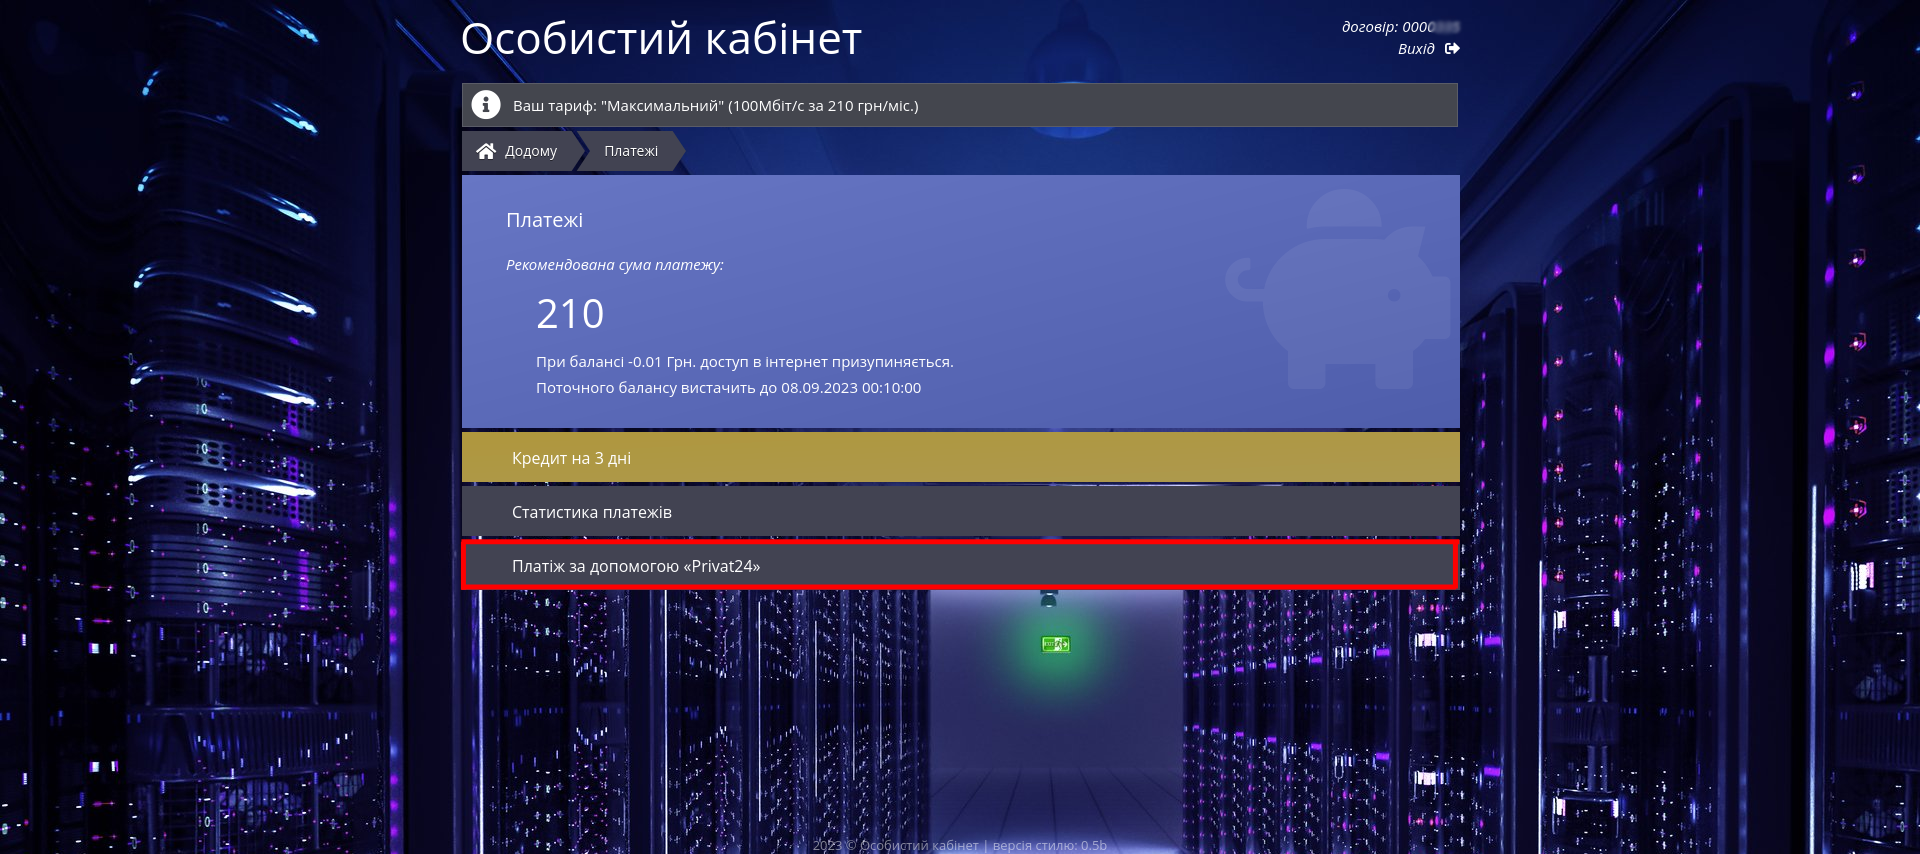Image resolution: width=1920 pixels, height=854 pixels.
Task: Click the home icon in breadcrumbs
Action: pyautogui.click(x=486, y=151)
